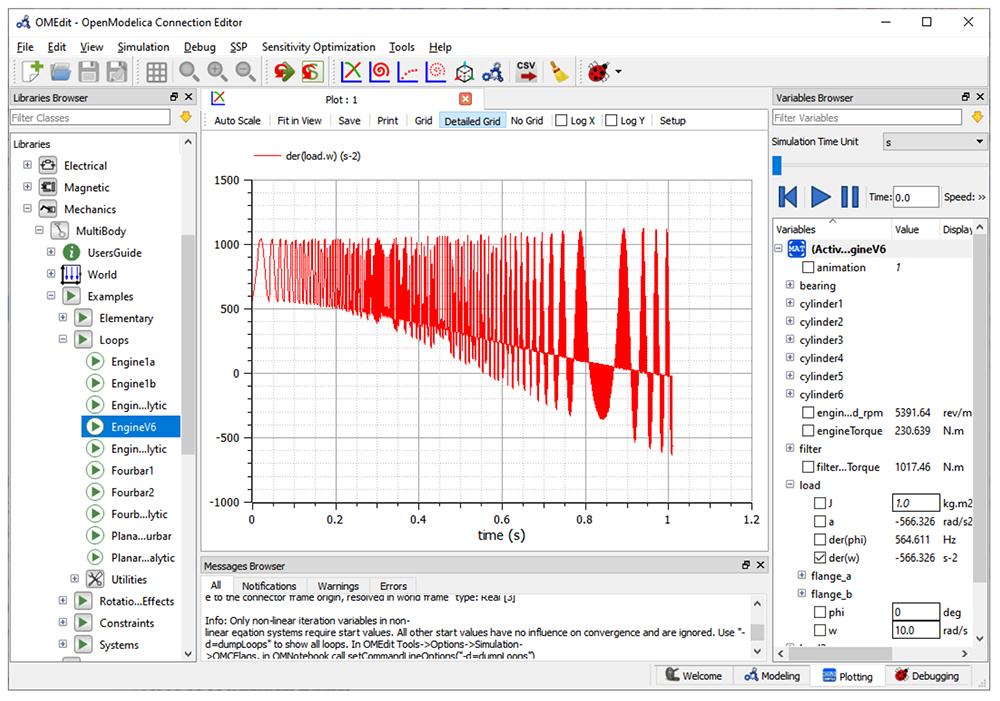Image resolution: width=1000 pixels, height=701 pixels.
Task: Expand the bearing variable node
Action: (790, 285)
